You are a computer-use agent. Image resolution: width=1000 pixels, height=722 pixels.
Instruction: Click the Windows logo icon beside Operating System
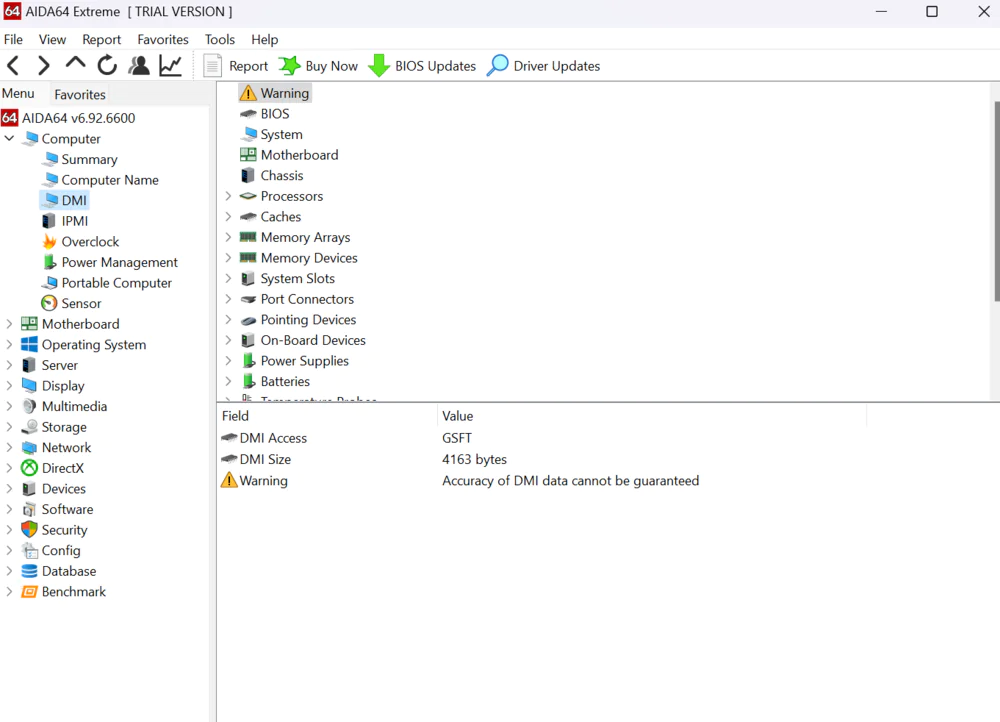coord(29,344)
